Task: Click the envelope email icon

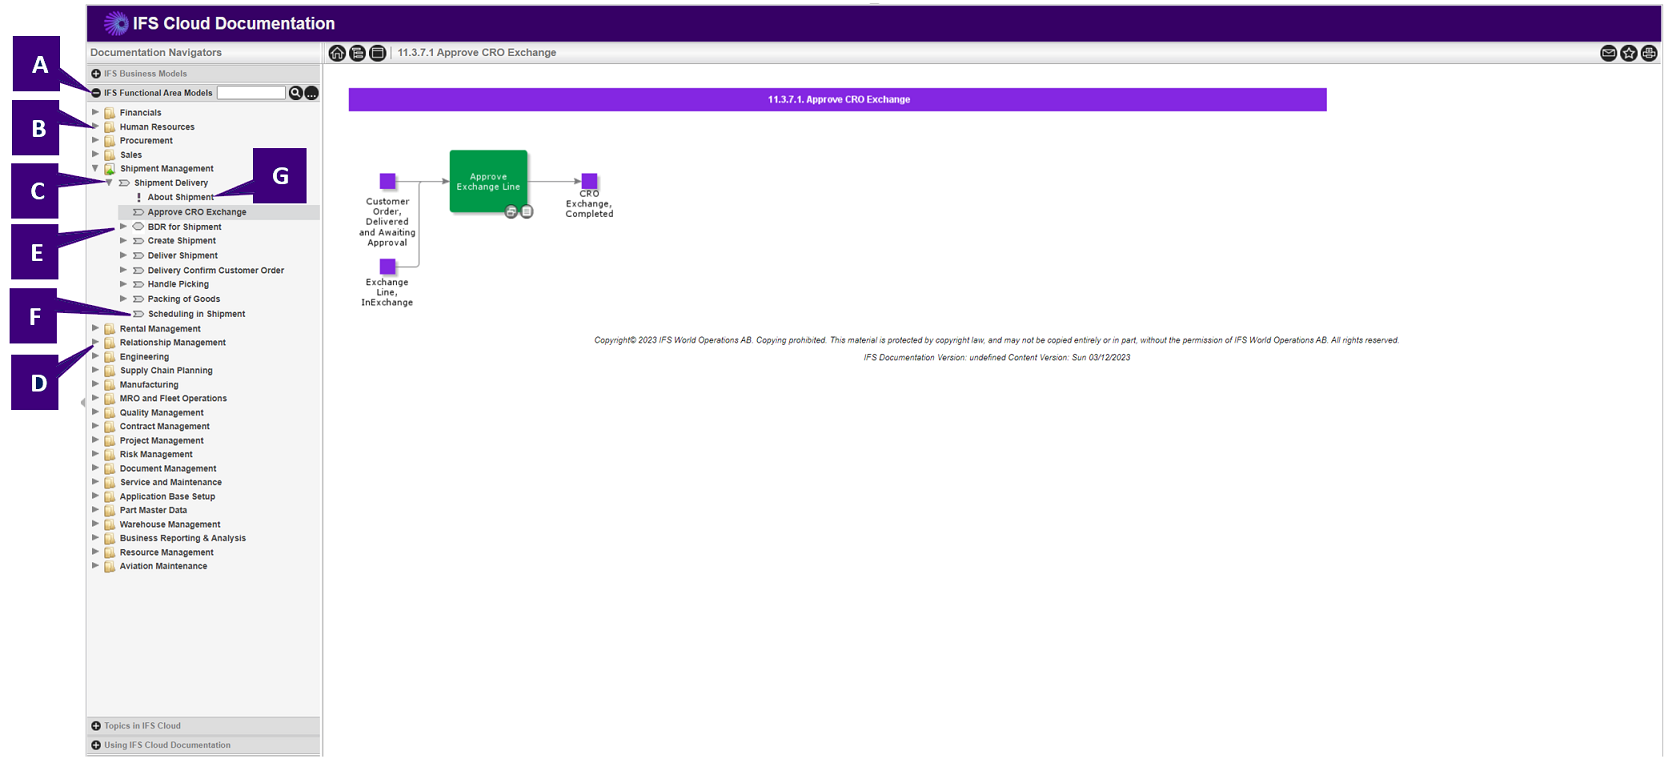Action: [1608, 53]
